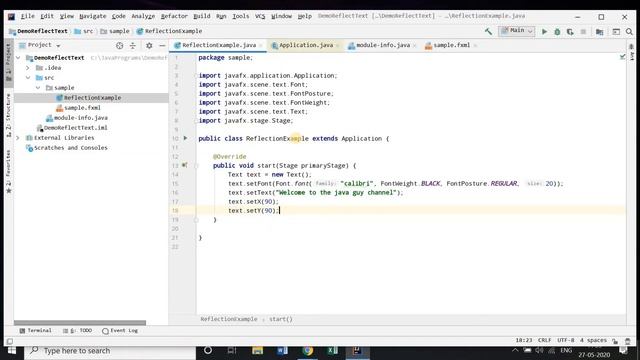Viewport: 640px width, 360px height.
Task: Open Structure tool window sidebar button
Action: (9, 115)
